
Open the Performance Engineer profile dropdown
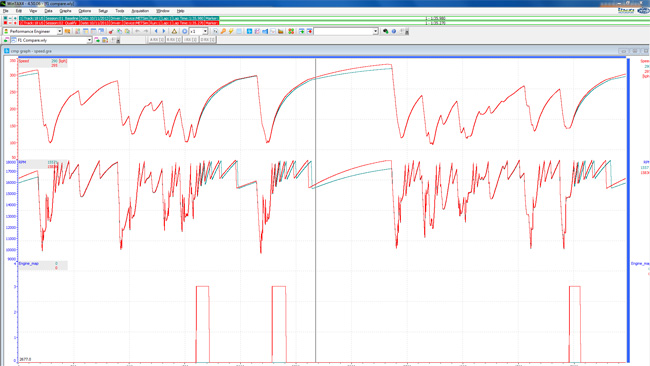60,32
